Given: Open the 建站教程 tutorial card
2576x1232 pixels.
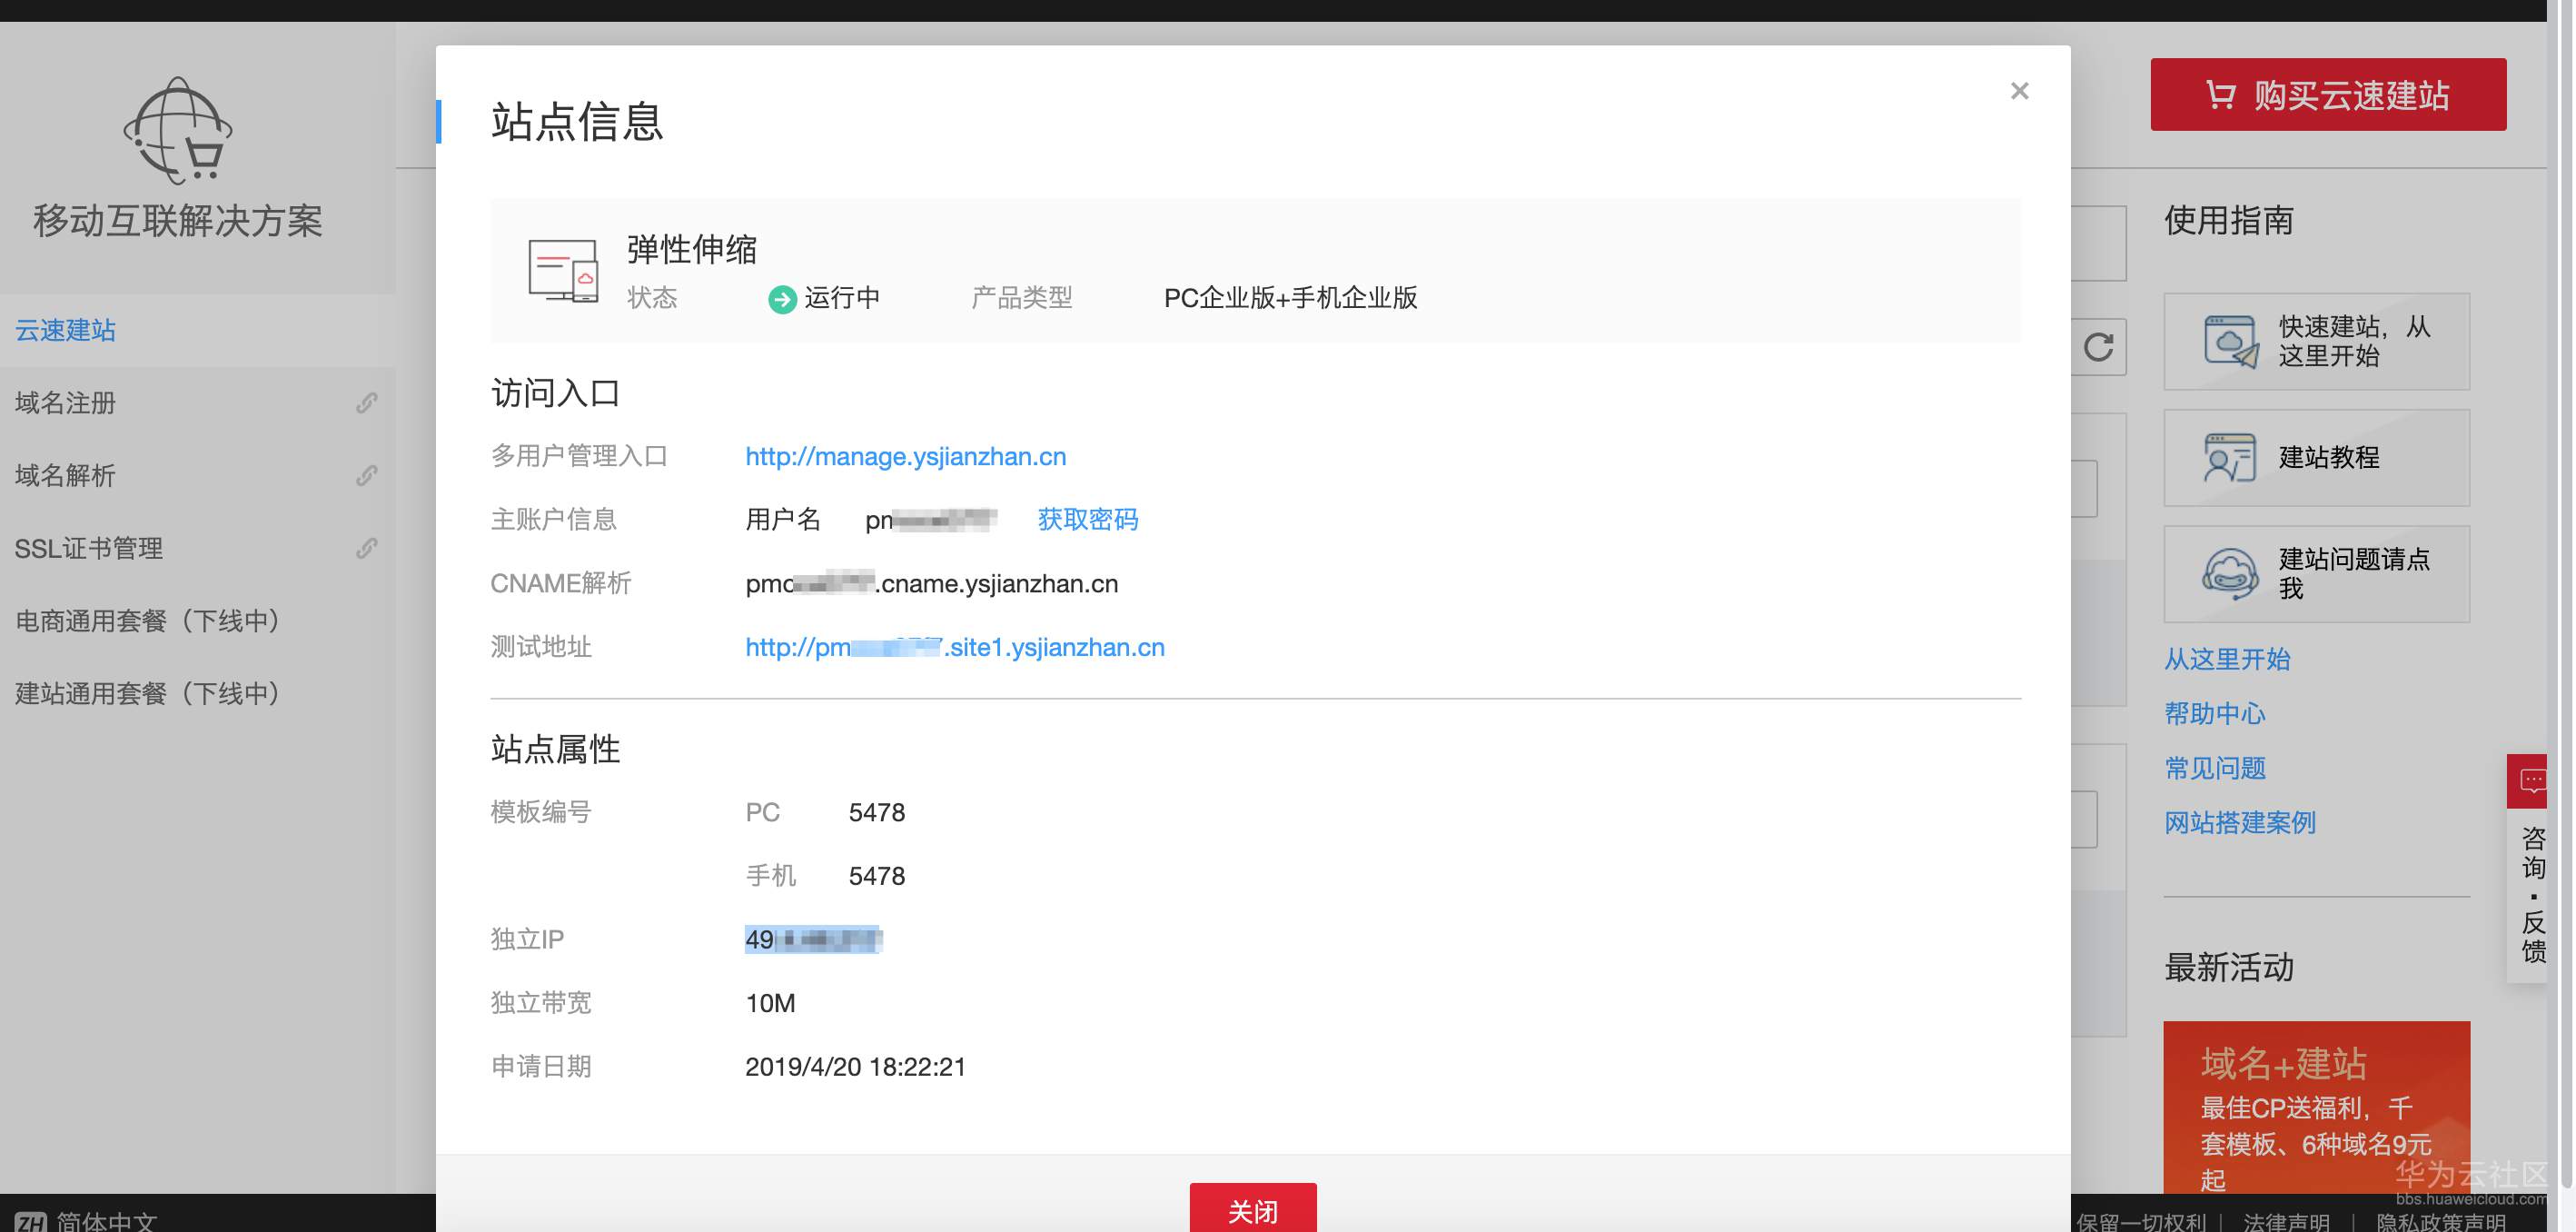Looking at the screenshot, I should pyautogui.click(x=2316, y=458).
